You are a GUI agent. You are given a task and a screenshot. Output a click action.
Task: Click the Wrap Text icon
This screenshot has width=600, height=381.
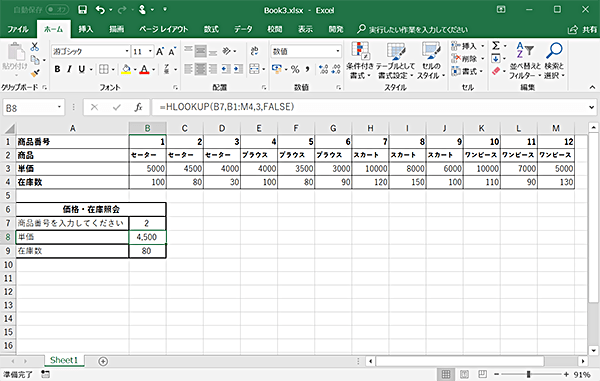pos(254,51)
